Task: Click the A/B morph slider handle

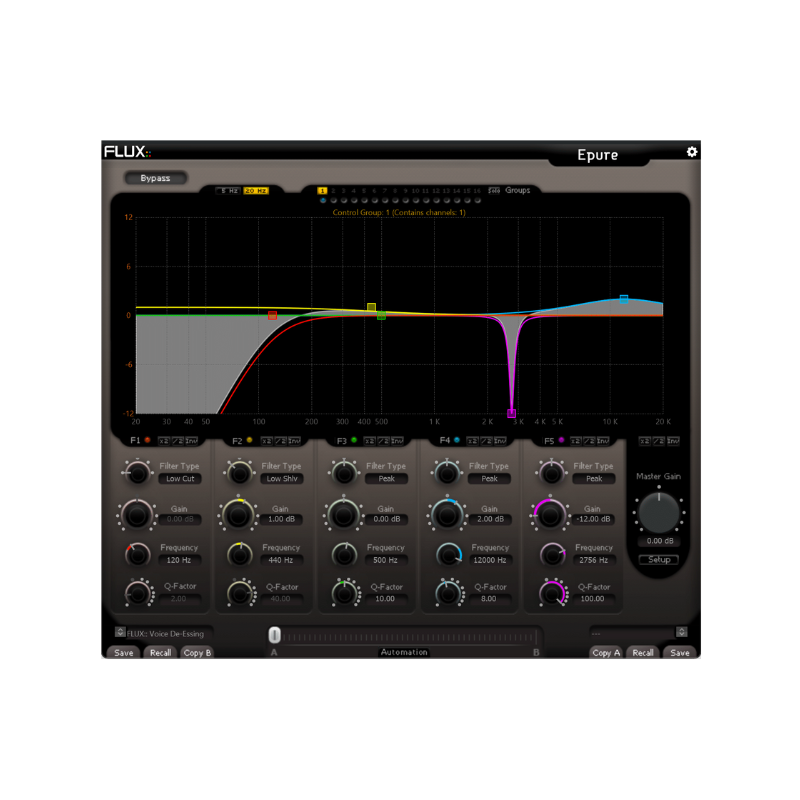Action: point(274,635)
